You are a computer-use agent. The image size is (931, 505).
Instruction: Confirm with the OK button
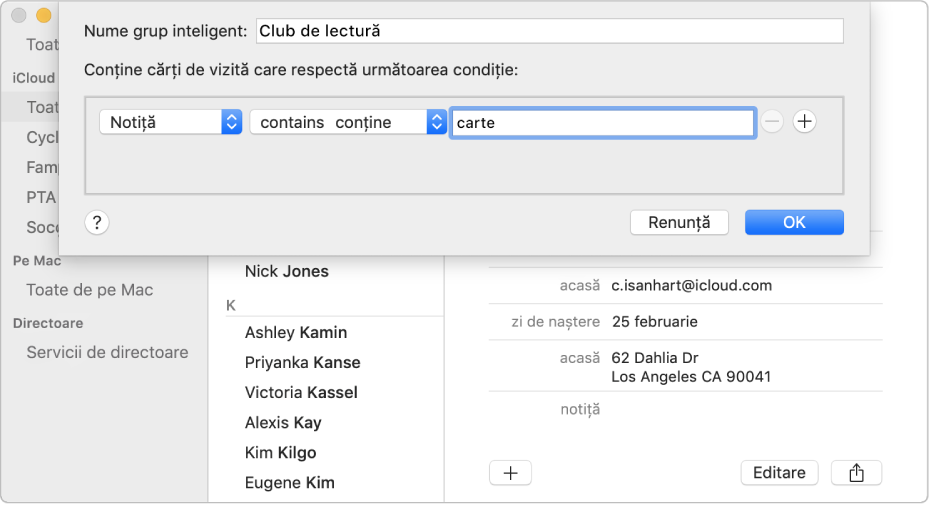(x=794, y=223)
